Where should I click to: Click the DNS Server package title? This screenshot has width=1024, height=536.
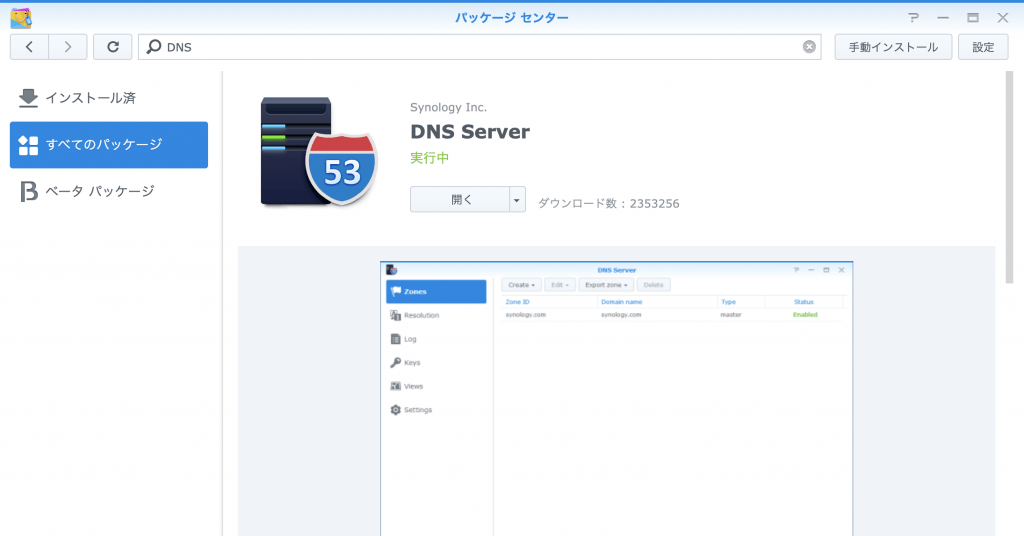click(x=469, y=132)
